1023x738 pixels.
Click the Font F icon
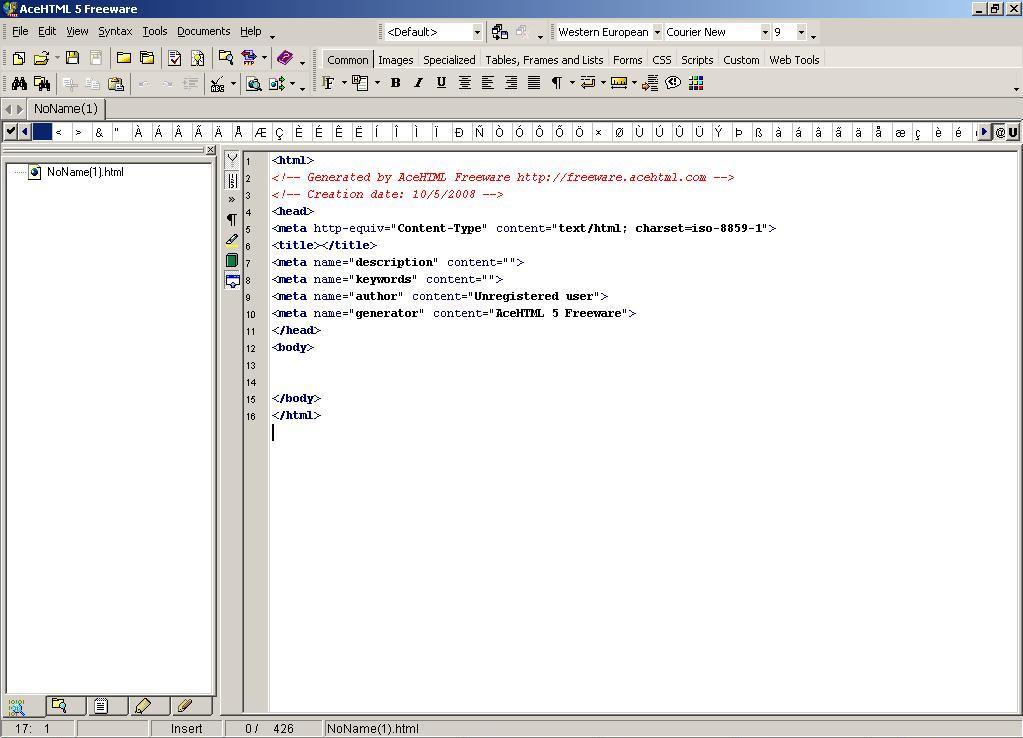tap(328, 83)
